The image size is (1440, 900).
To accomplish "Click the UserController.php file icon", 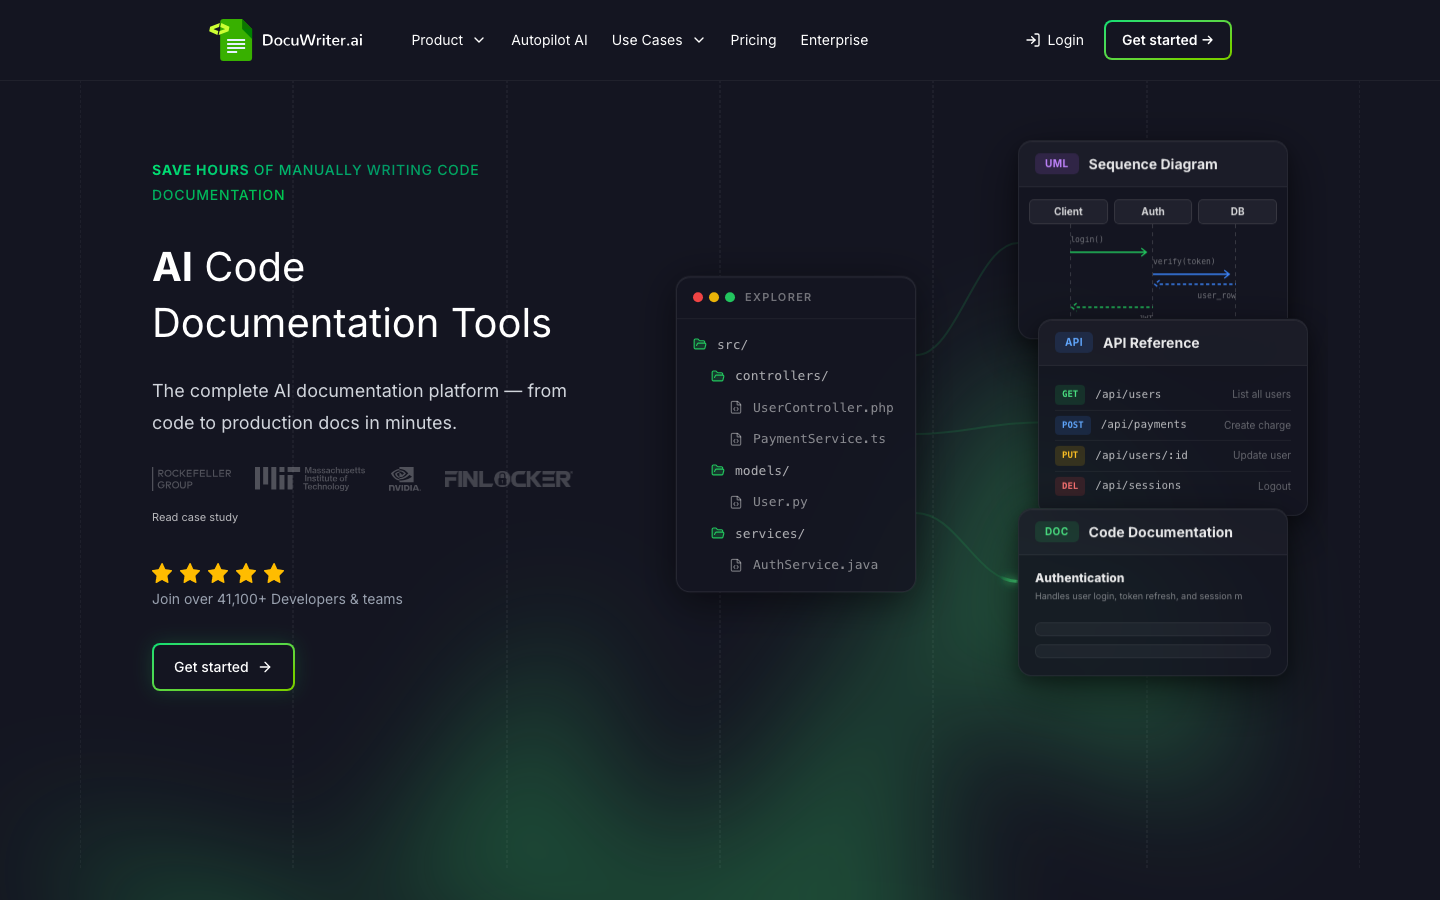I will [x=736, y=408].
